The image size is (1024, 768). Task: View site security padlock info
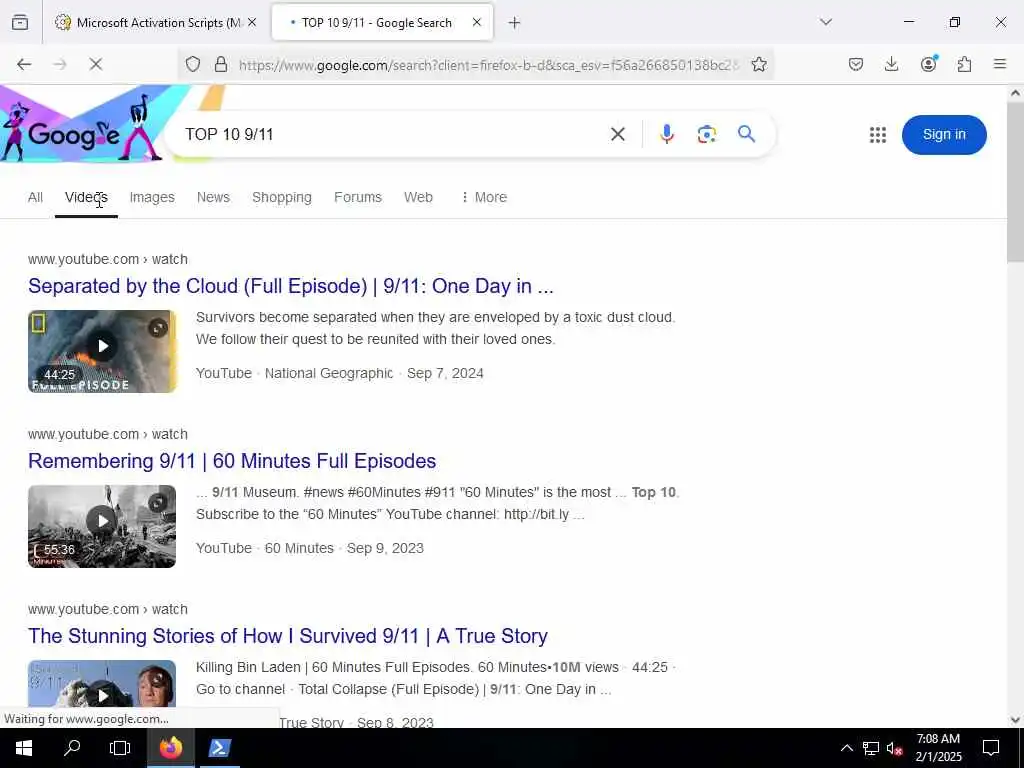coord(221,64)
